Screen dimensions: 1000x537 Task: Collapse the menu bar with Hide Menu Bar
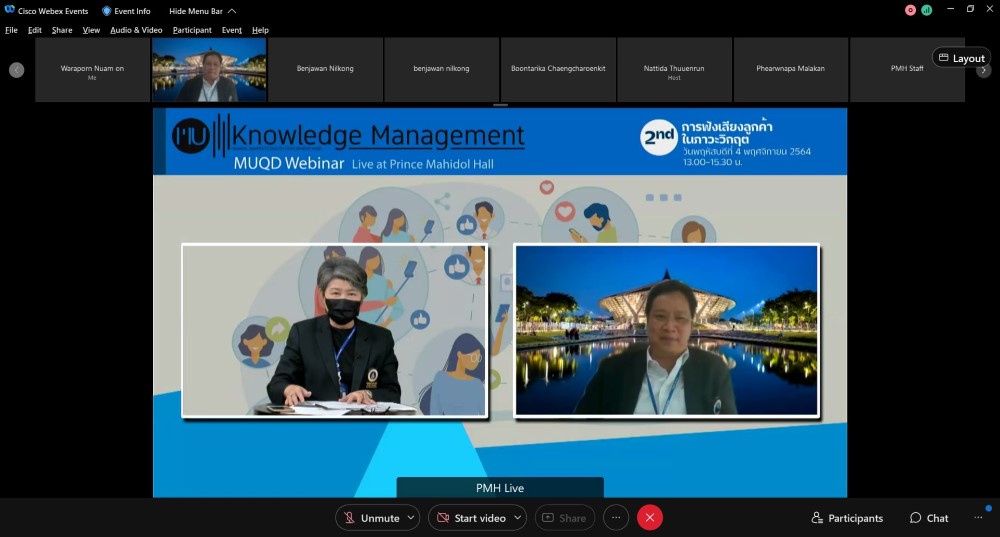click(202, 11)
